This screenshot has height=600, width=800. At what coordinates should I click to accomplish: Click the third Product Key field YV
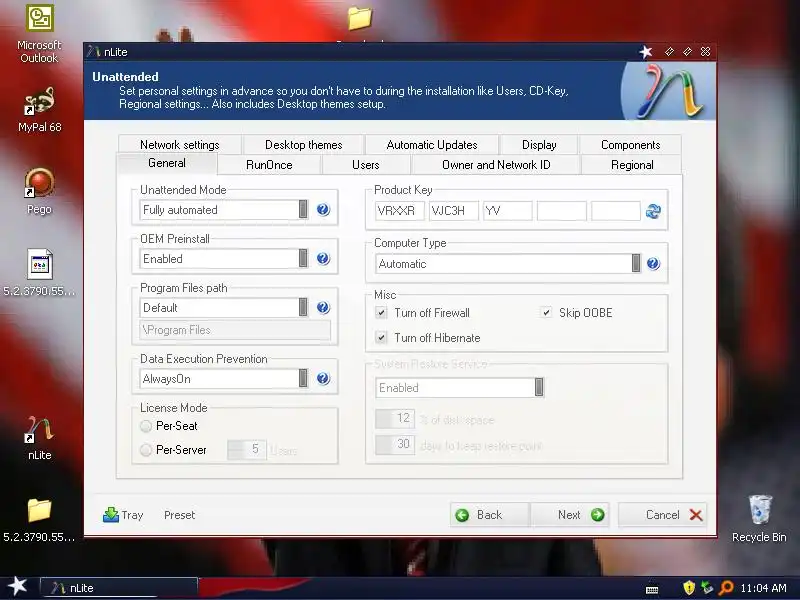click(x=508, y=211)
